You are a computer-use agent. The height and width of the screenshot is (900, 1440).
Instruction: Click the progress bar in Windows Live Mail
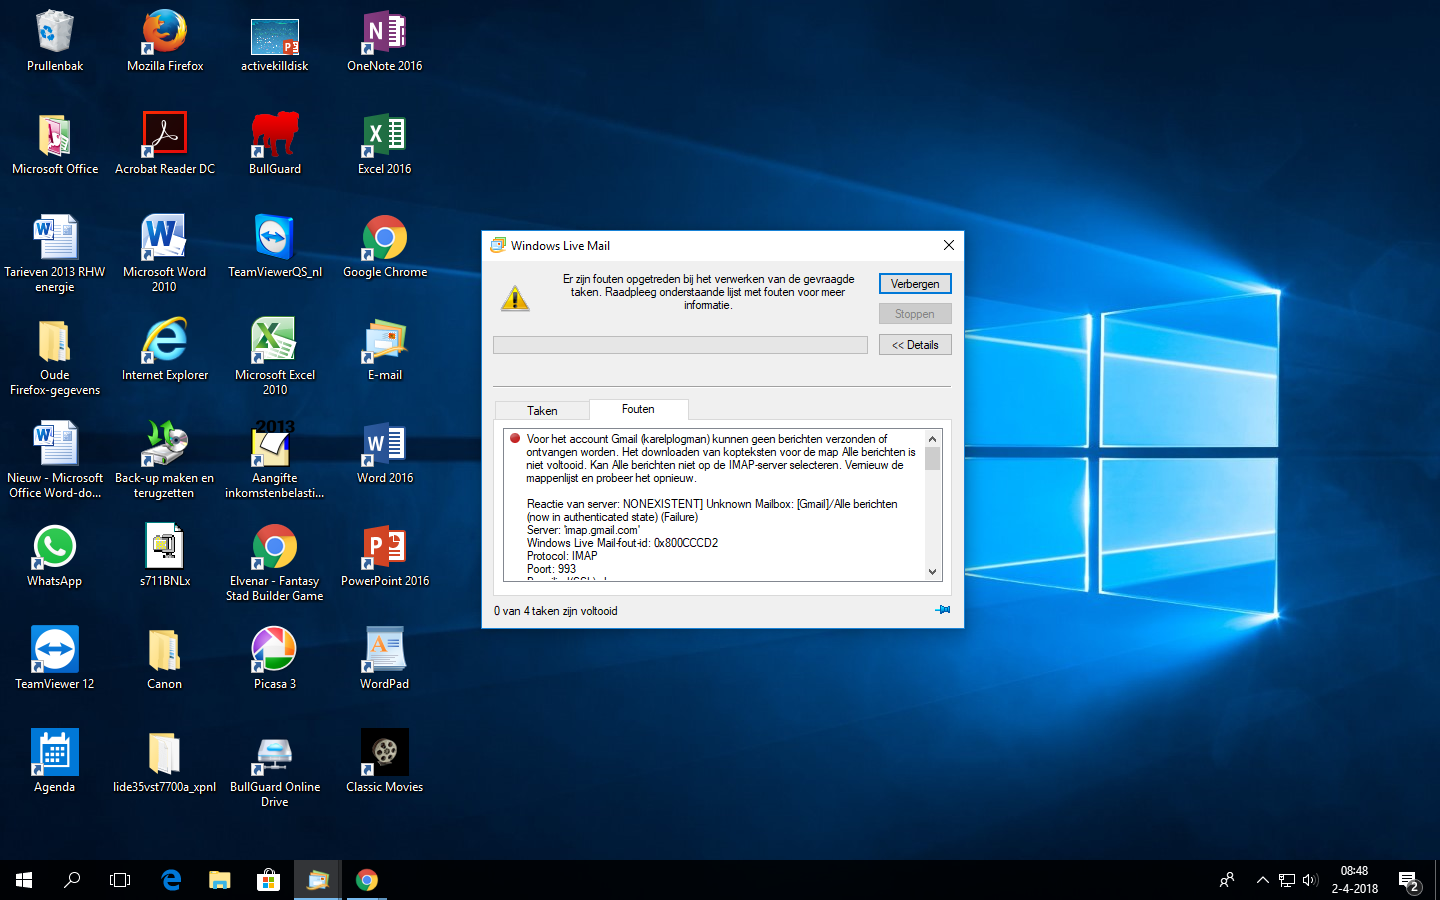point(680,345)
